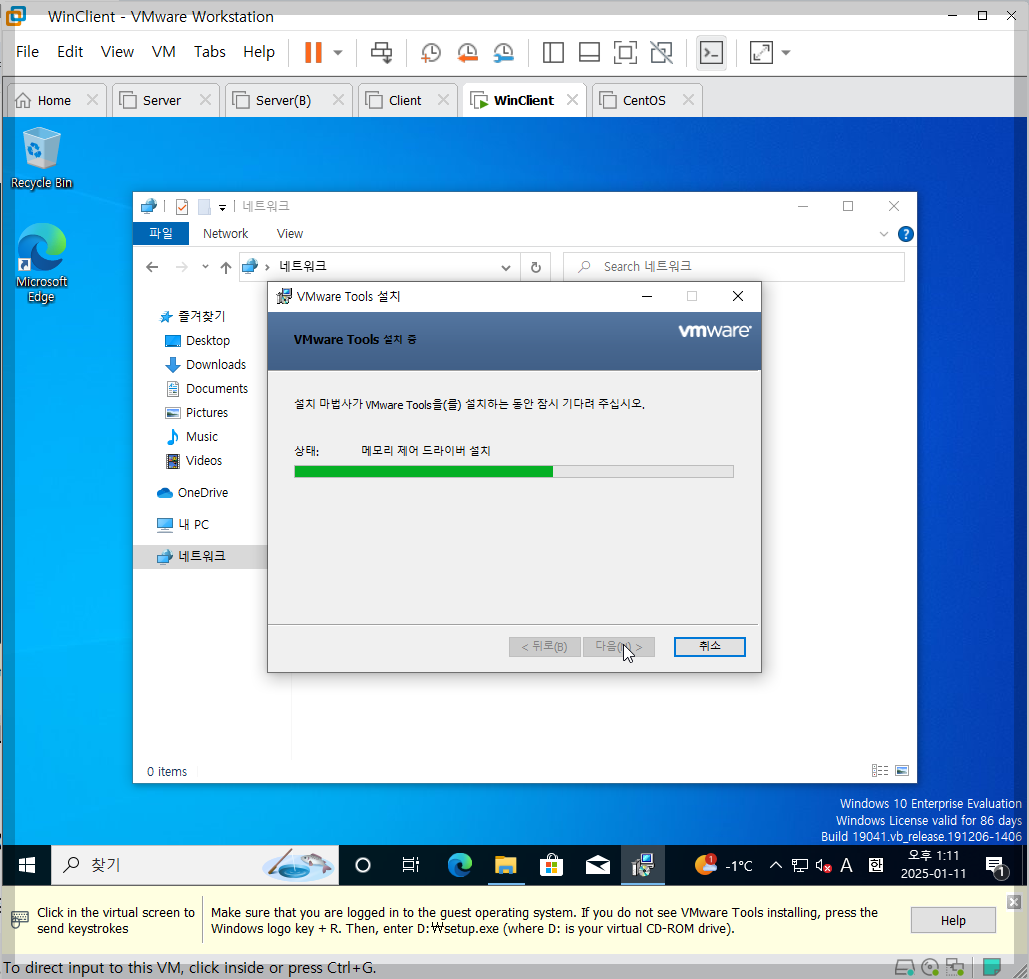Switch to Unity mode icon

[x=662, y=52]
